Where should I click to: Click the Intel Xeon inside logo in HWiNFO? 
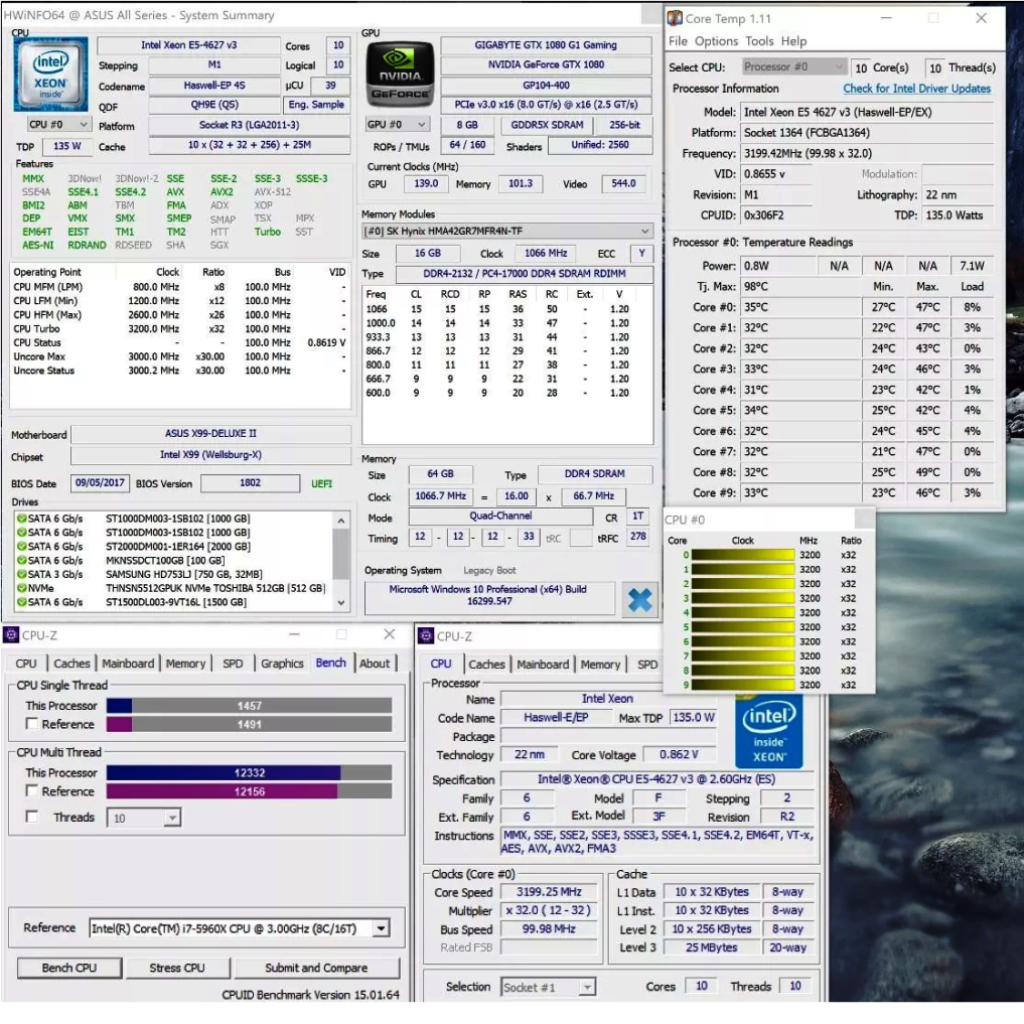[x=50, y=73]
